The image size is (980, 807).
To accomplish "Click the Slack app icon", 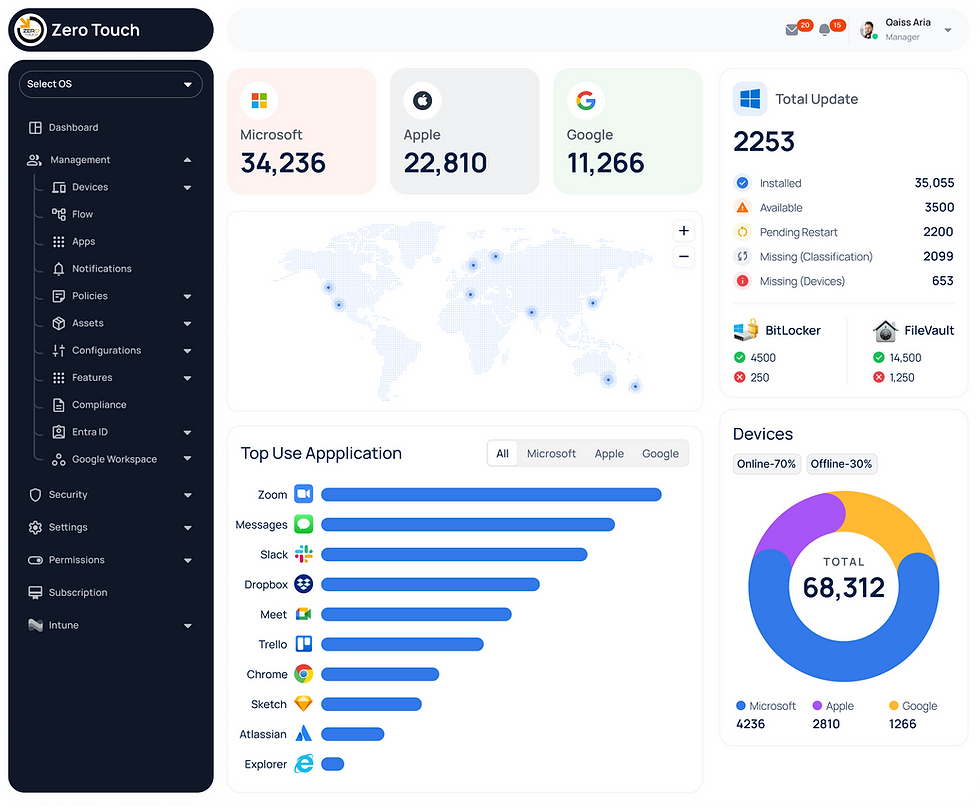I will coord(304,554).
